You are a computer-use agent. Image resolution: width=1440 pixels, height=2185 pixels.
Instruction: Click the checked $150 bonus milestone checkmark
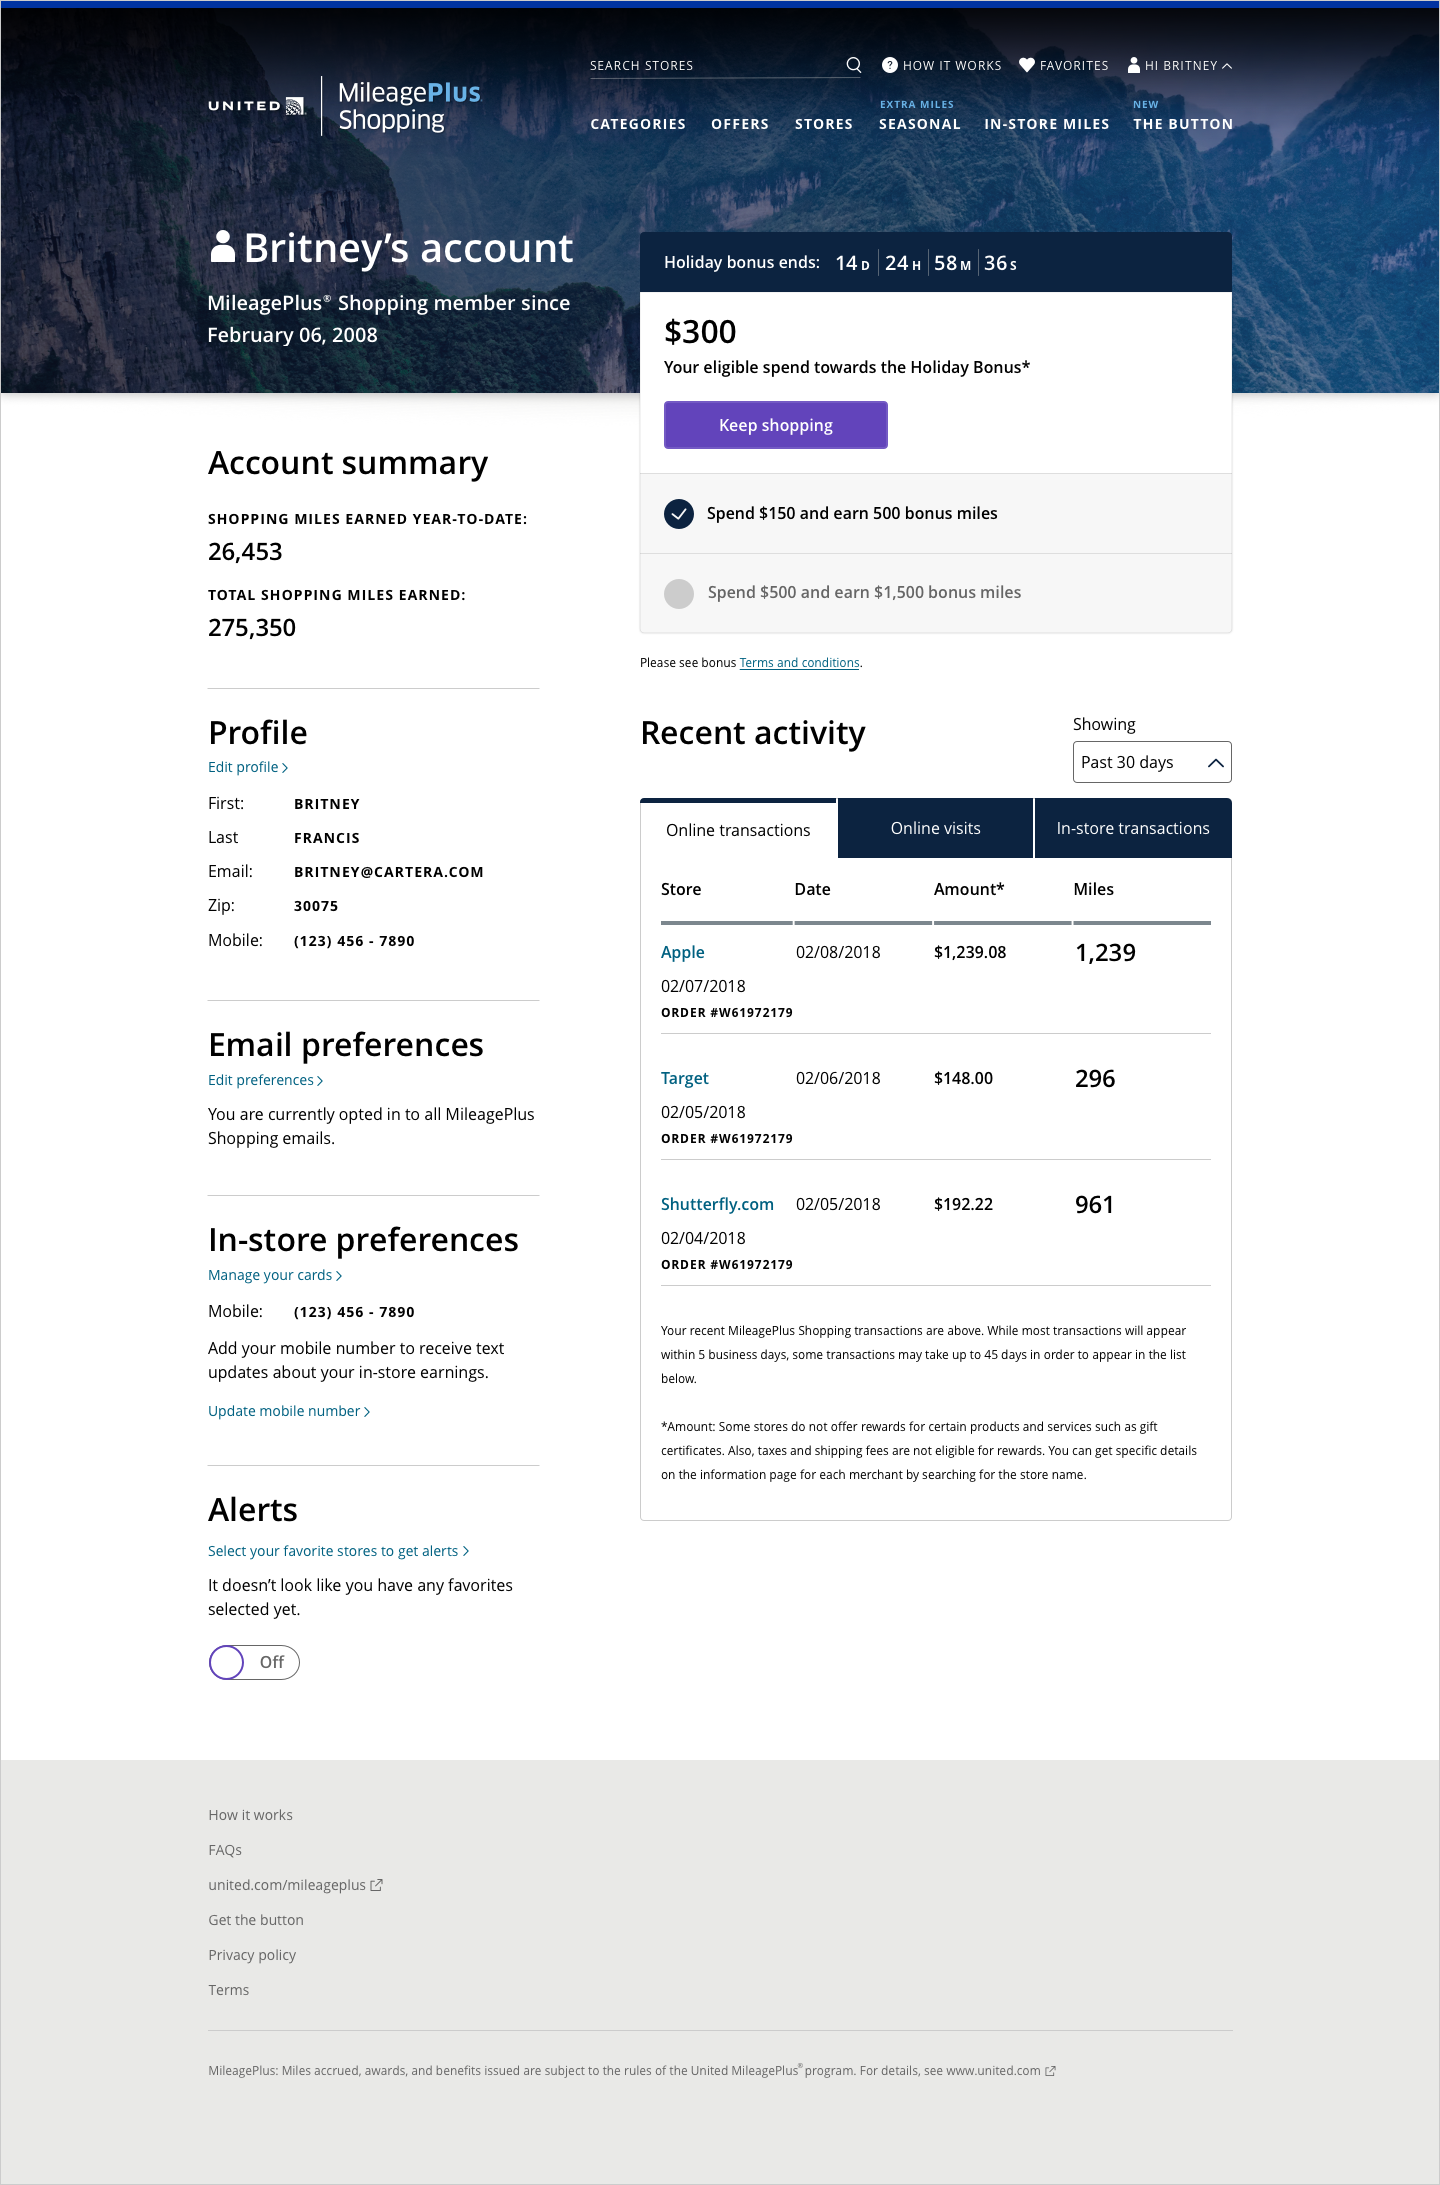pos(679,514)
